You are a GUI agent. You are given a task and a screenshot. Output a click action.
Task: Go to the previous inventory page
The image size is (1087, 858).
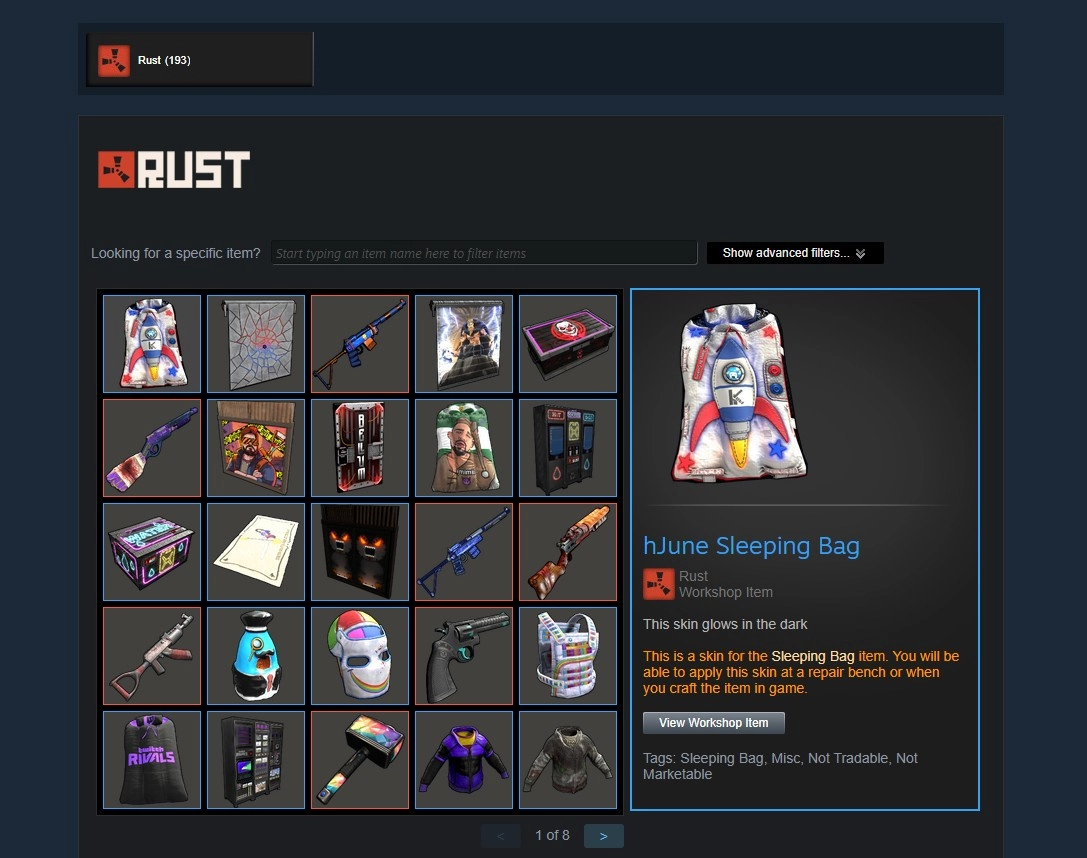(501, 836)
